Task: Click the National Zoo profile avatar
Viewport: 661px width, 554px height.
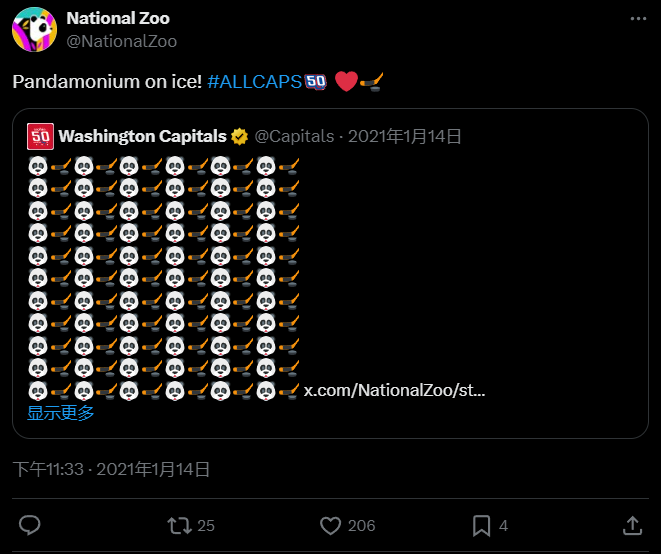Action: [34, 28]
